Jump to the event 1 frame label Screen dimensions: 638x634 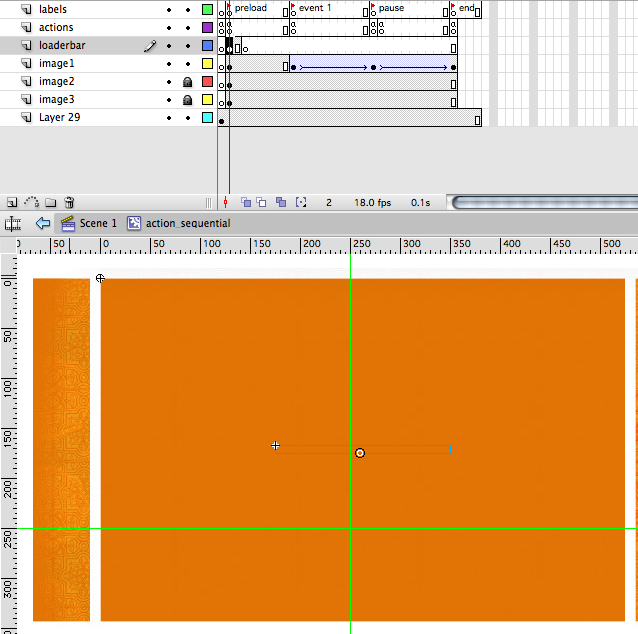pos(315,8)
